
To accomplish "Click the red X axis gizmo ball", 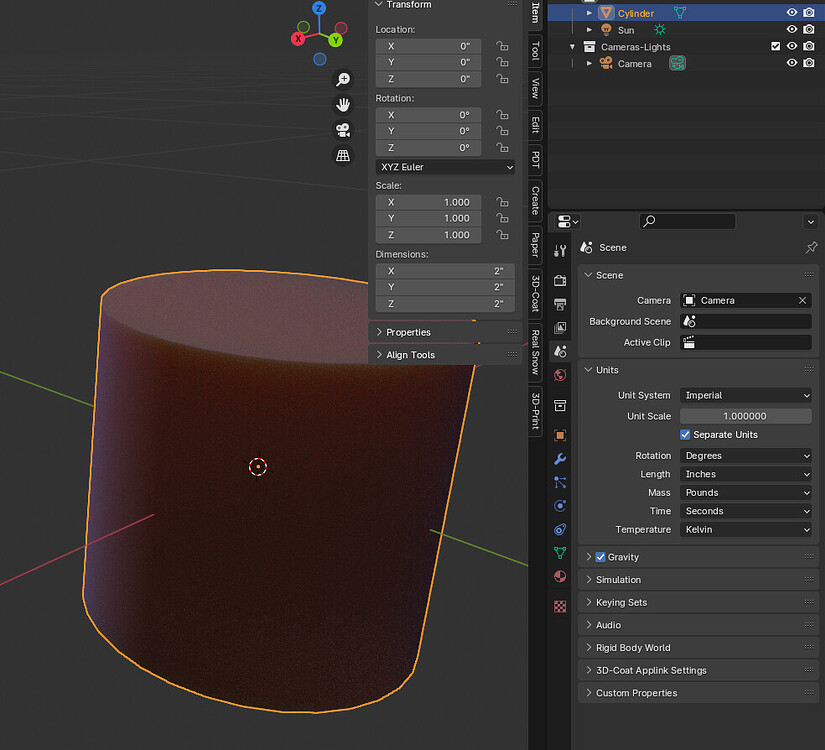I will click(x=298, y=38).
